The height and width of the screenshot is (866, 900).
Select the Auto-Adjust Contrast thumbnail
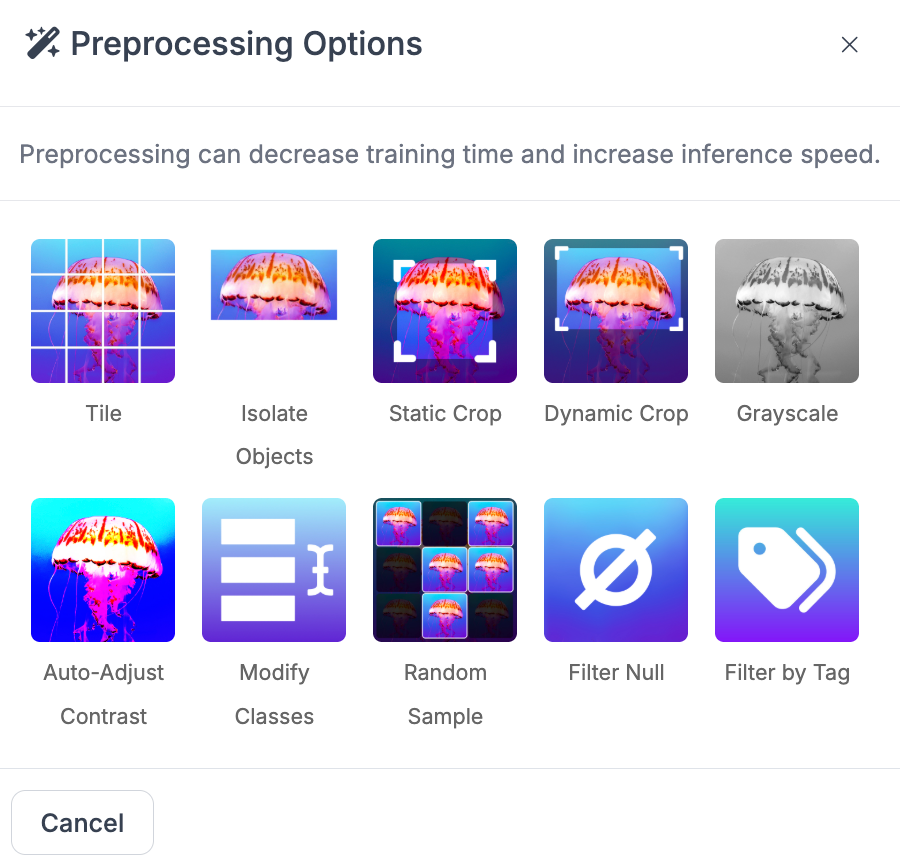coord(103,570)
